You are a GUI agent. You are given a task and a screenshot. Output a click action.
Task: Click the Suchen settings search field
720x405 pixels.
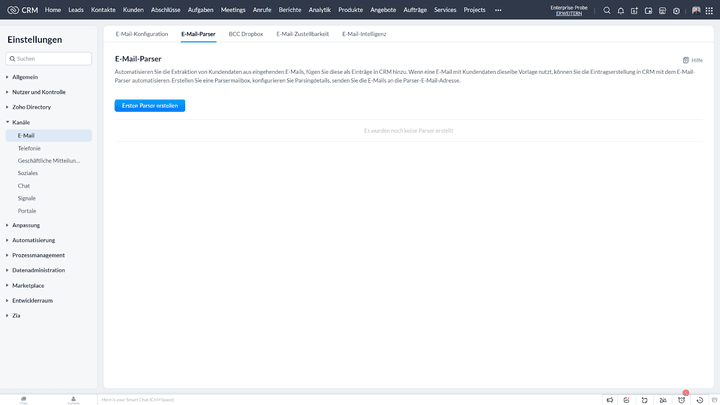pyautogui.click(x=49, y=59)
